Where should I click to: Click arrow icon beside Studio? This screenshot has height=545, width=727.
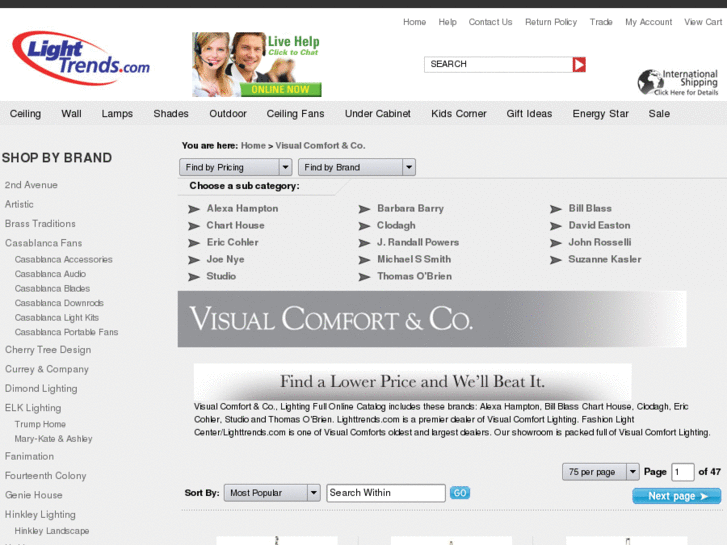194,277
